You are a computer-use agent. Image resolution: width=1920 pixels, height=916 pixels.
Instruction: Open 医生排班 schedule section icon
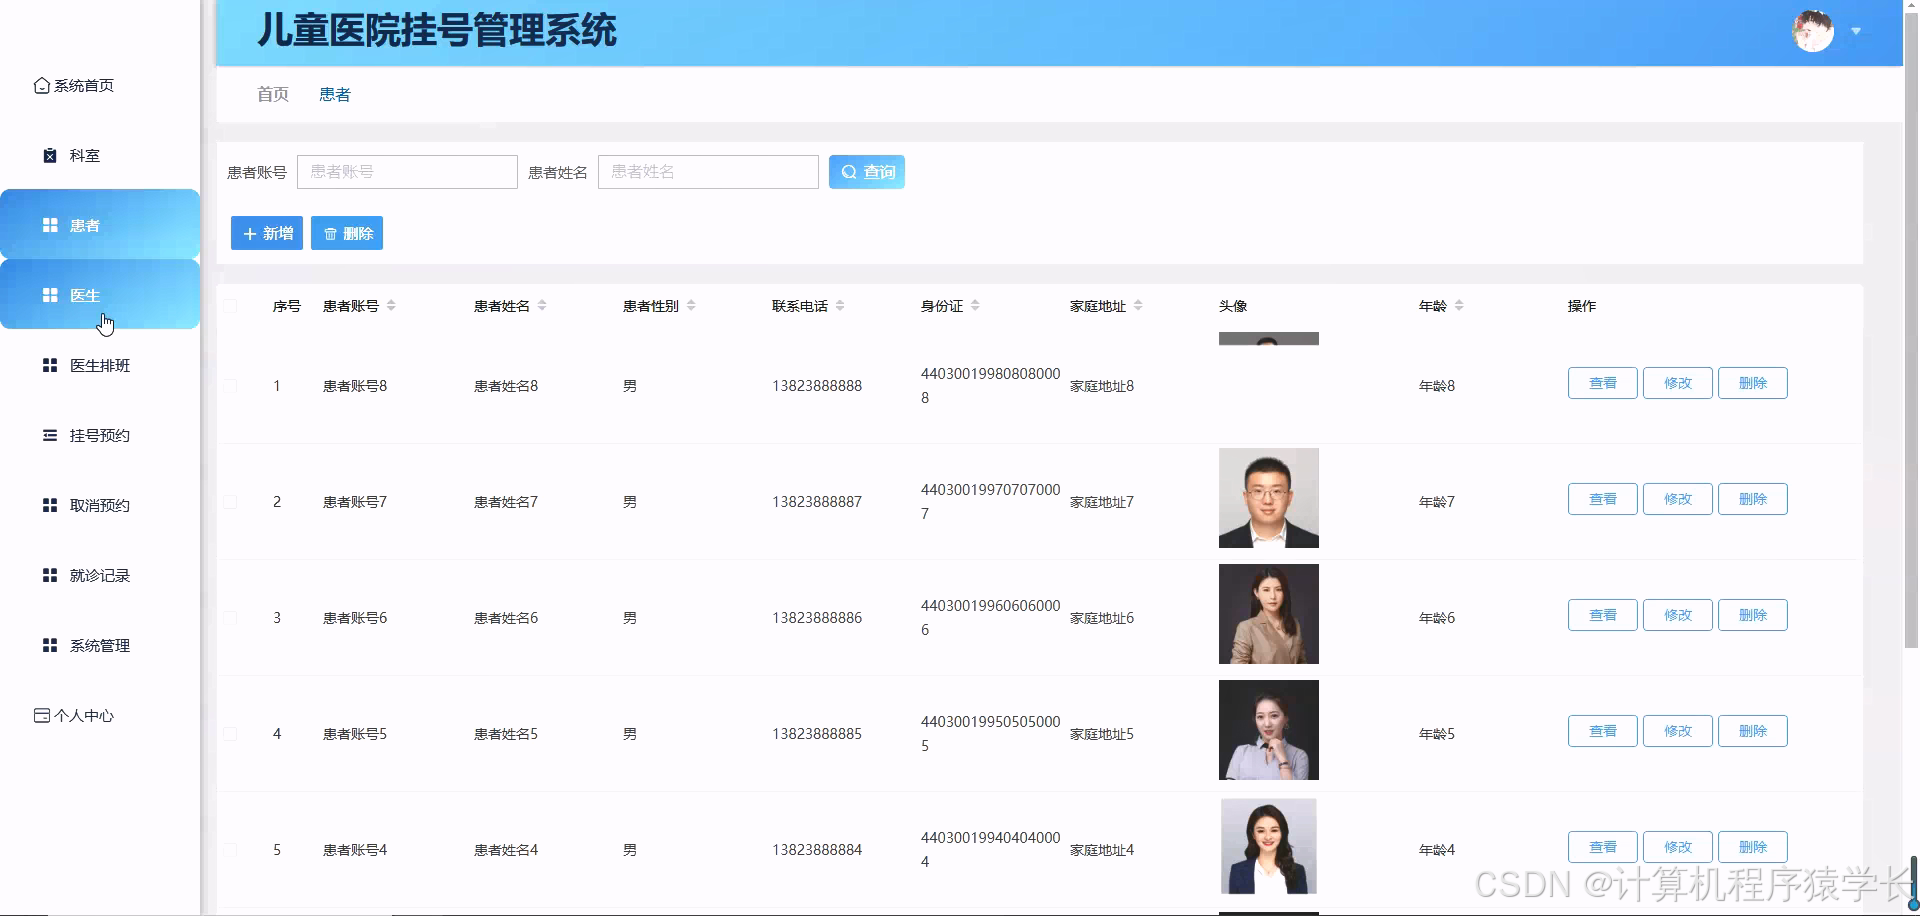coord(50,365)
